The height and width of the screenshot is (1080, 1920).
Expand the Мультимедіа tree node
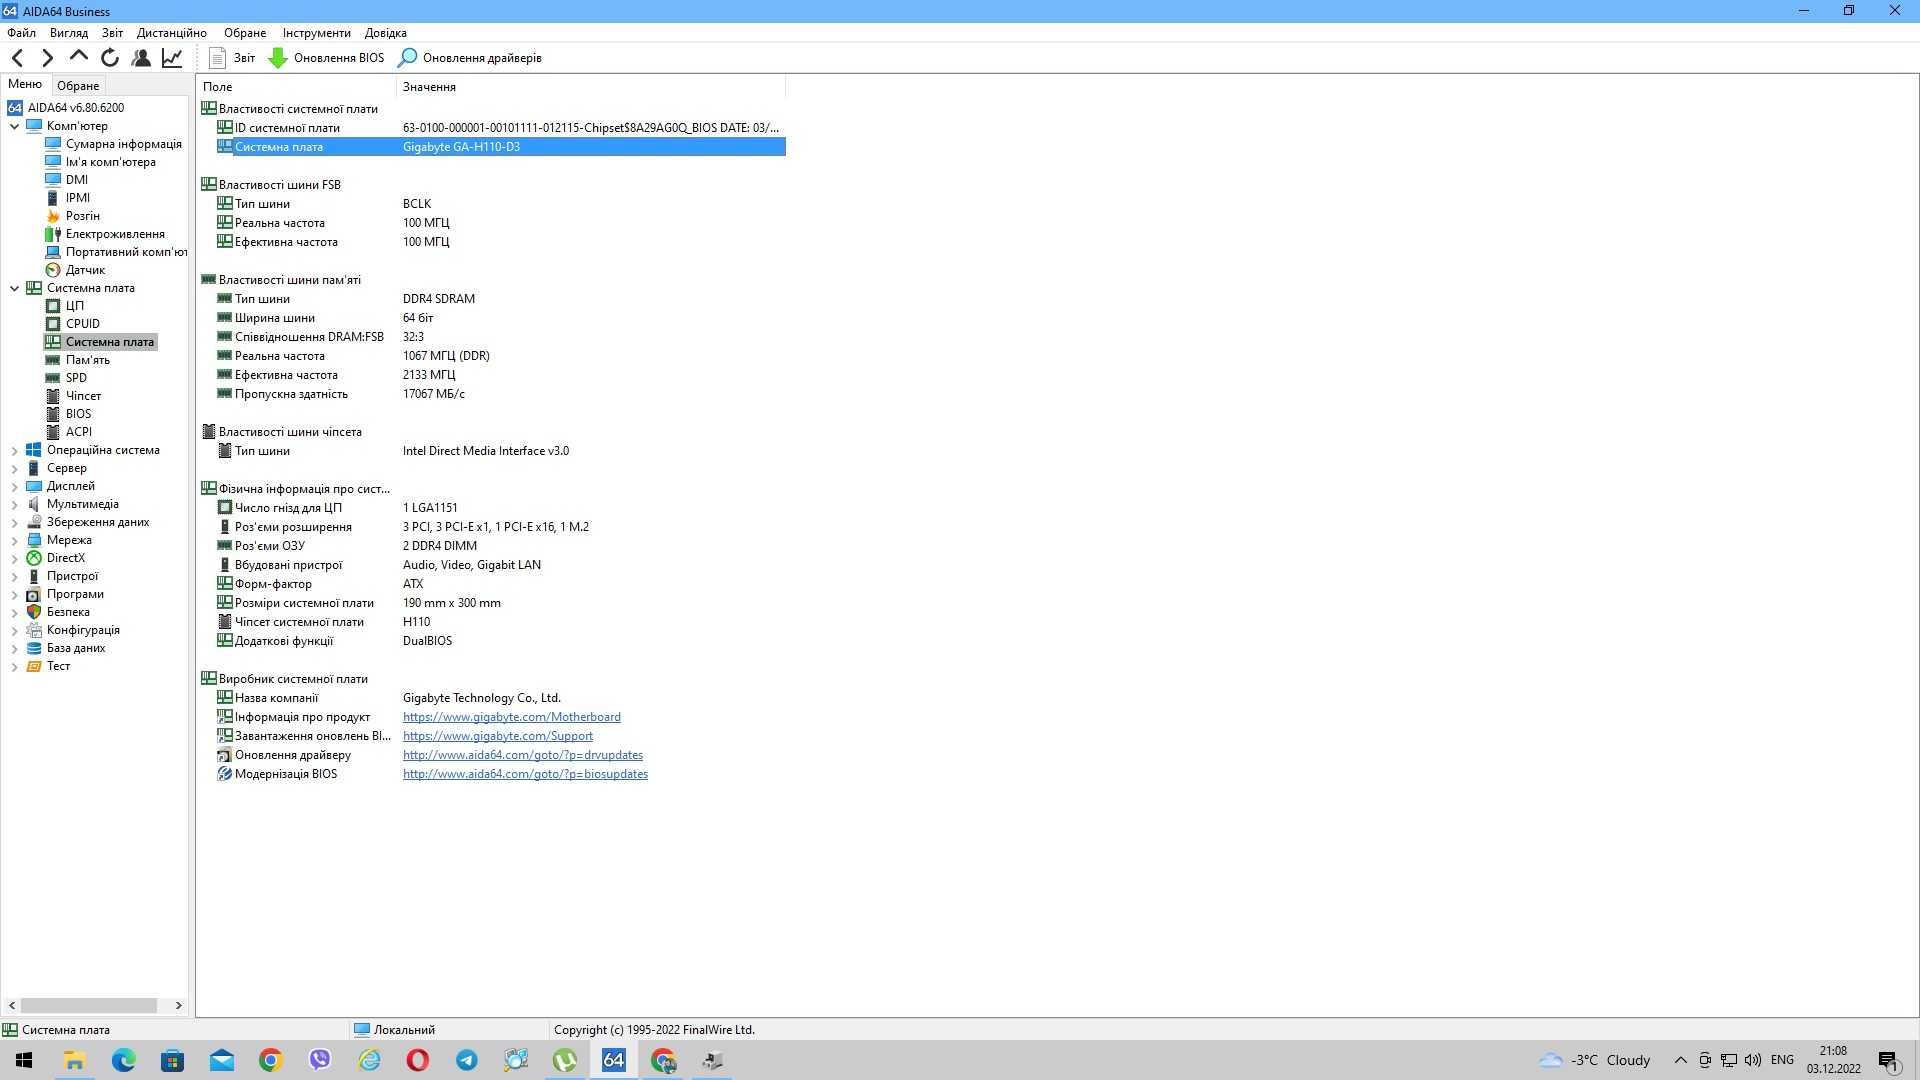click(x=14, y=505)
